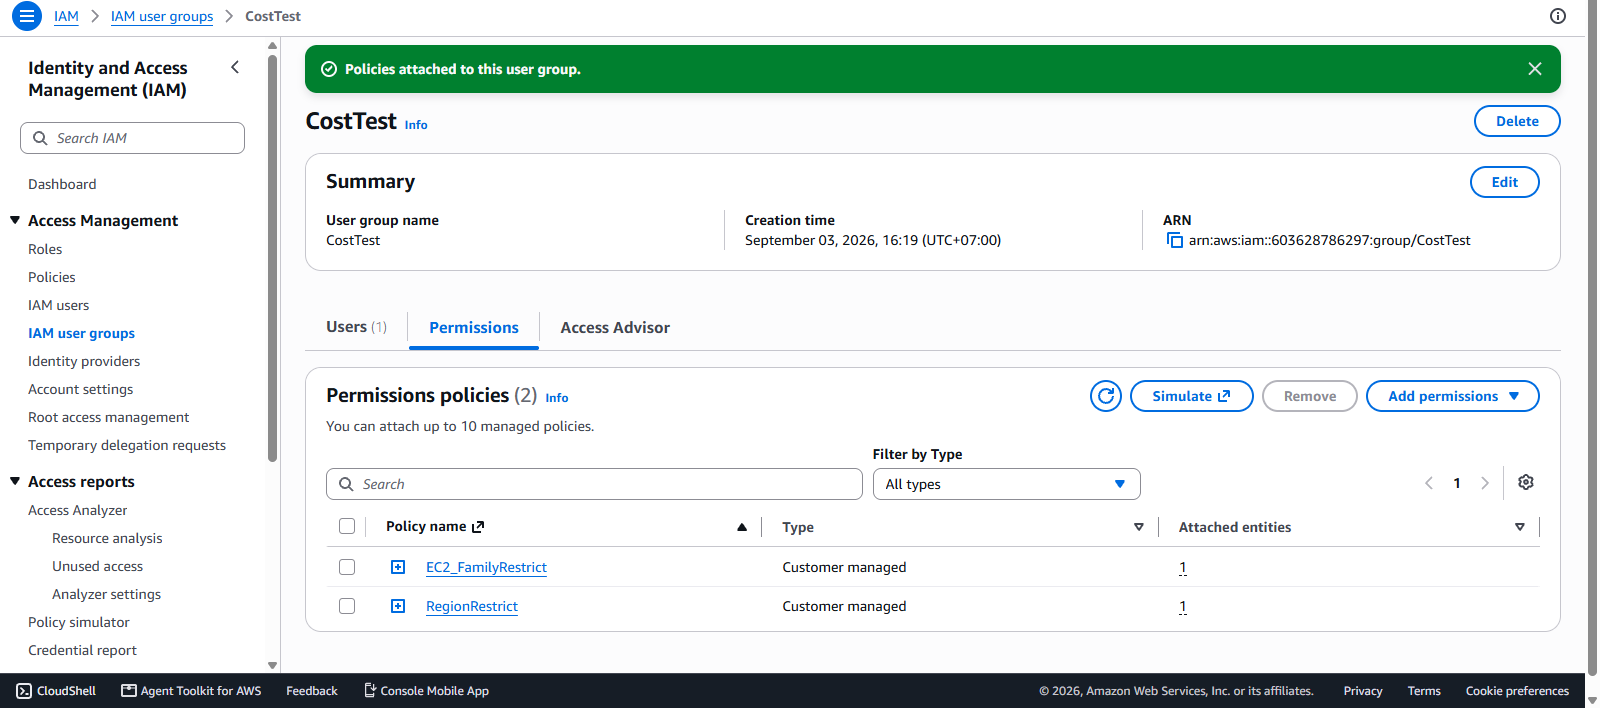Sort the Type column

[1139, 527]
